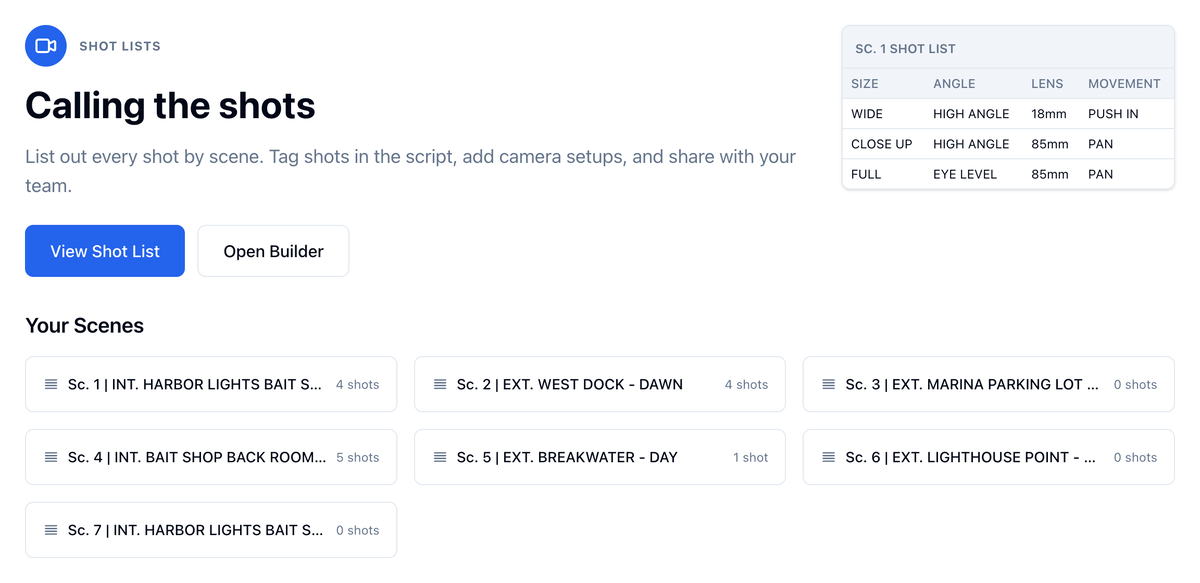Click the Your Scenes heading
Screen dimensions: 1200x583
pos(84,326)
